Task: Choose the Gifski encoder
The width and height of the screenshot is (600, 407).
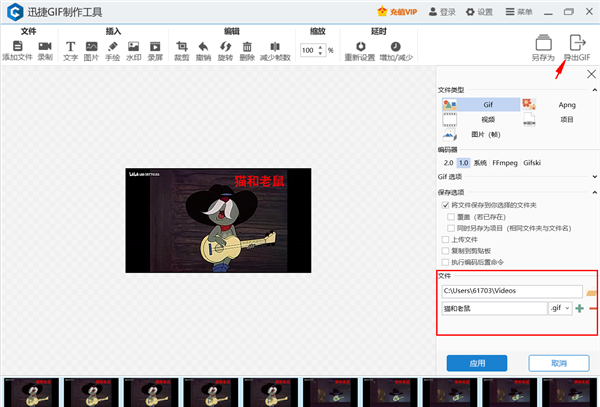Action: coord(532,163)
